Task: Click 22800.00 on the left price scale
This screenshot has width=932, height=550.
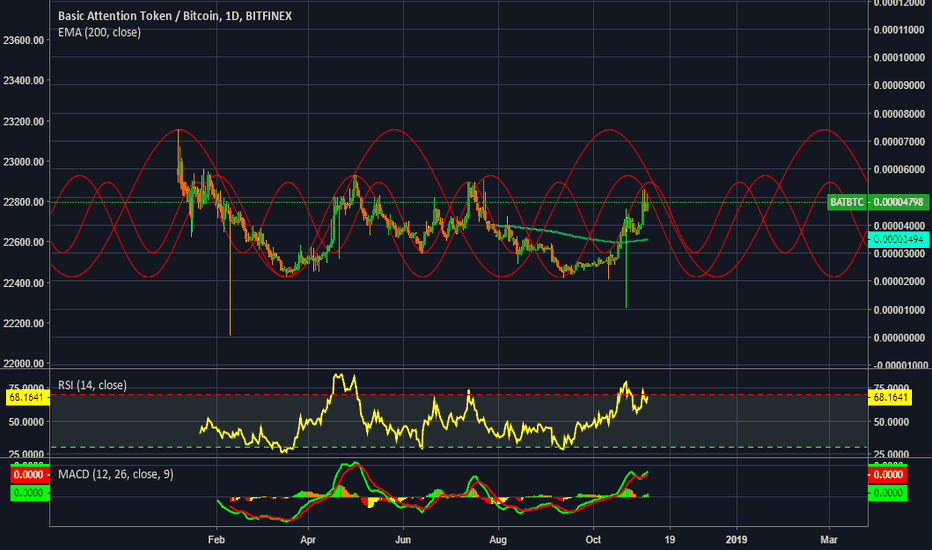Action: click(x=24, y=202)
